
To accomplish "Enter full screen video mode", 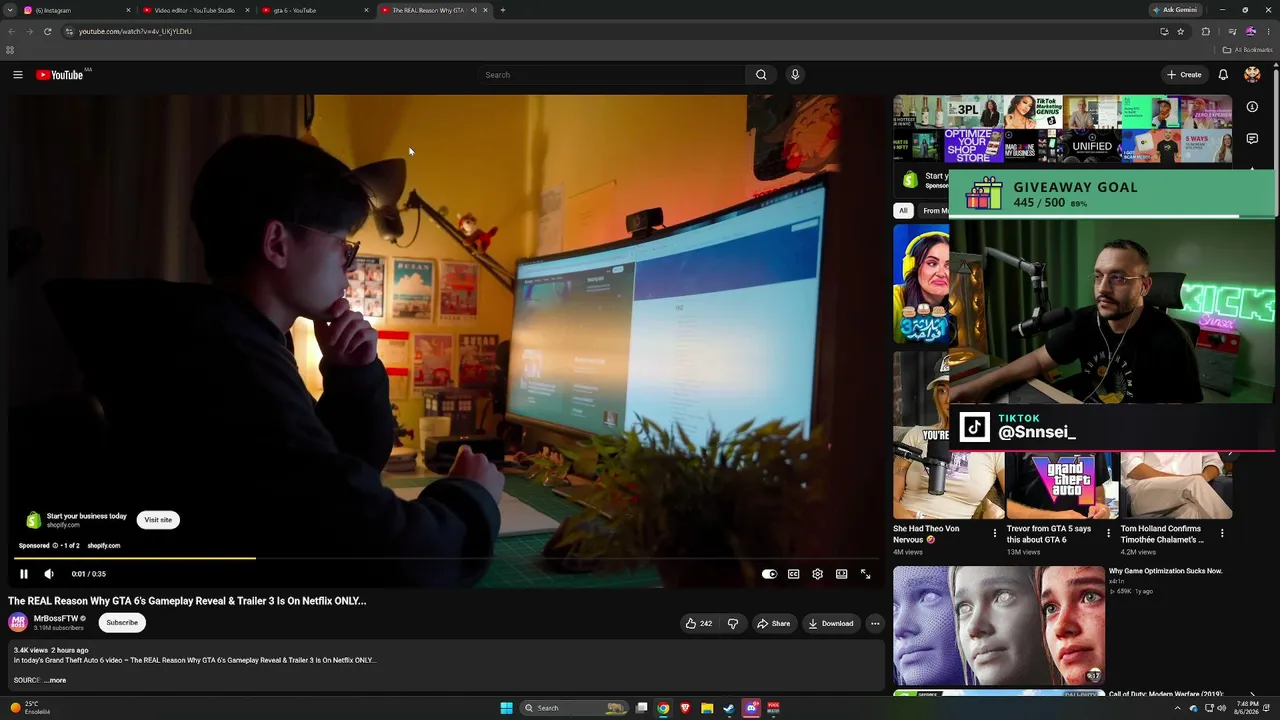I will tap(865, 574).
